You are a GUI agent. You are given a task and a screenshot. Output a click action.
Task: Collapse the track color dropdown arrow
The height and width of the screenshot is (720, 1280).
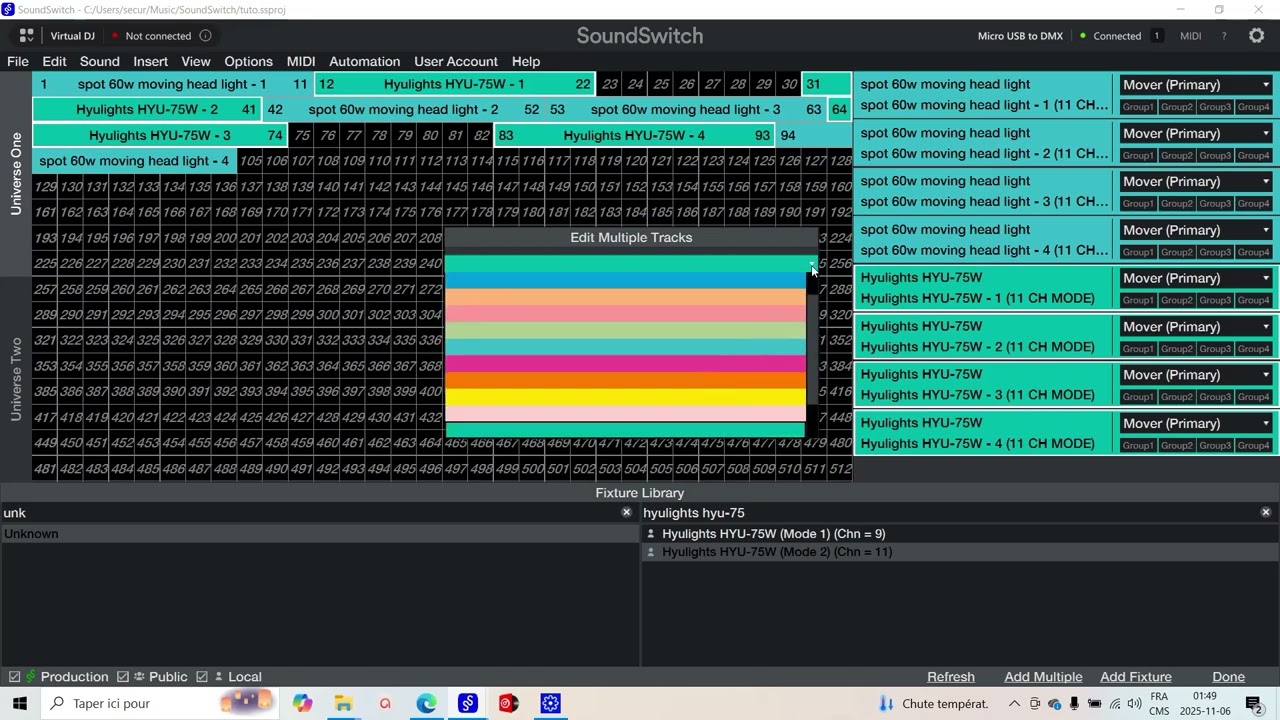click(x=811, y=264)
